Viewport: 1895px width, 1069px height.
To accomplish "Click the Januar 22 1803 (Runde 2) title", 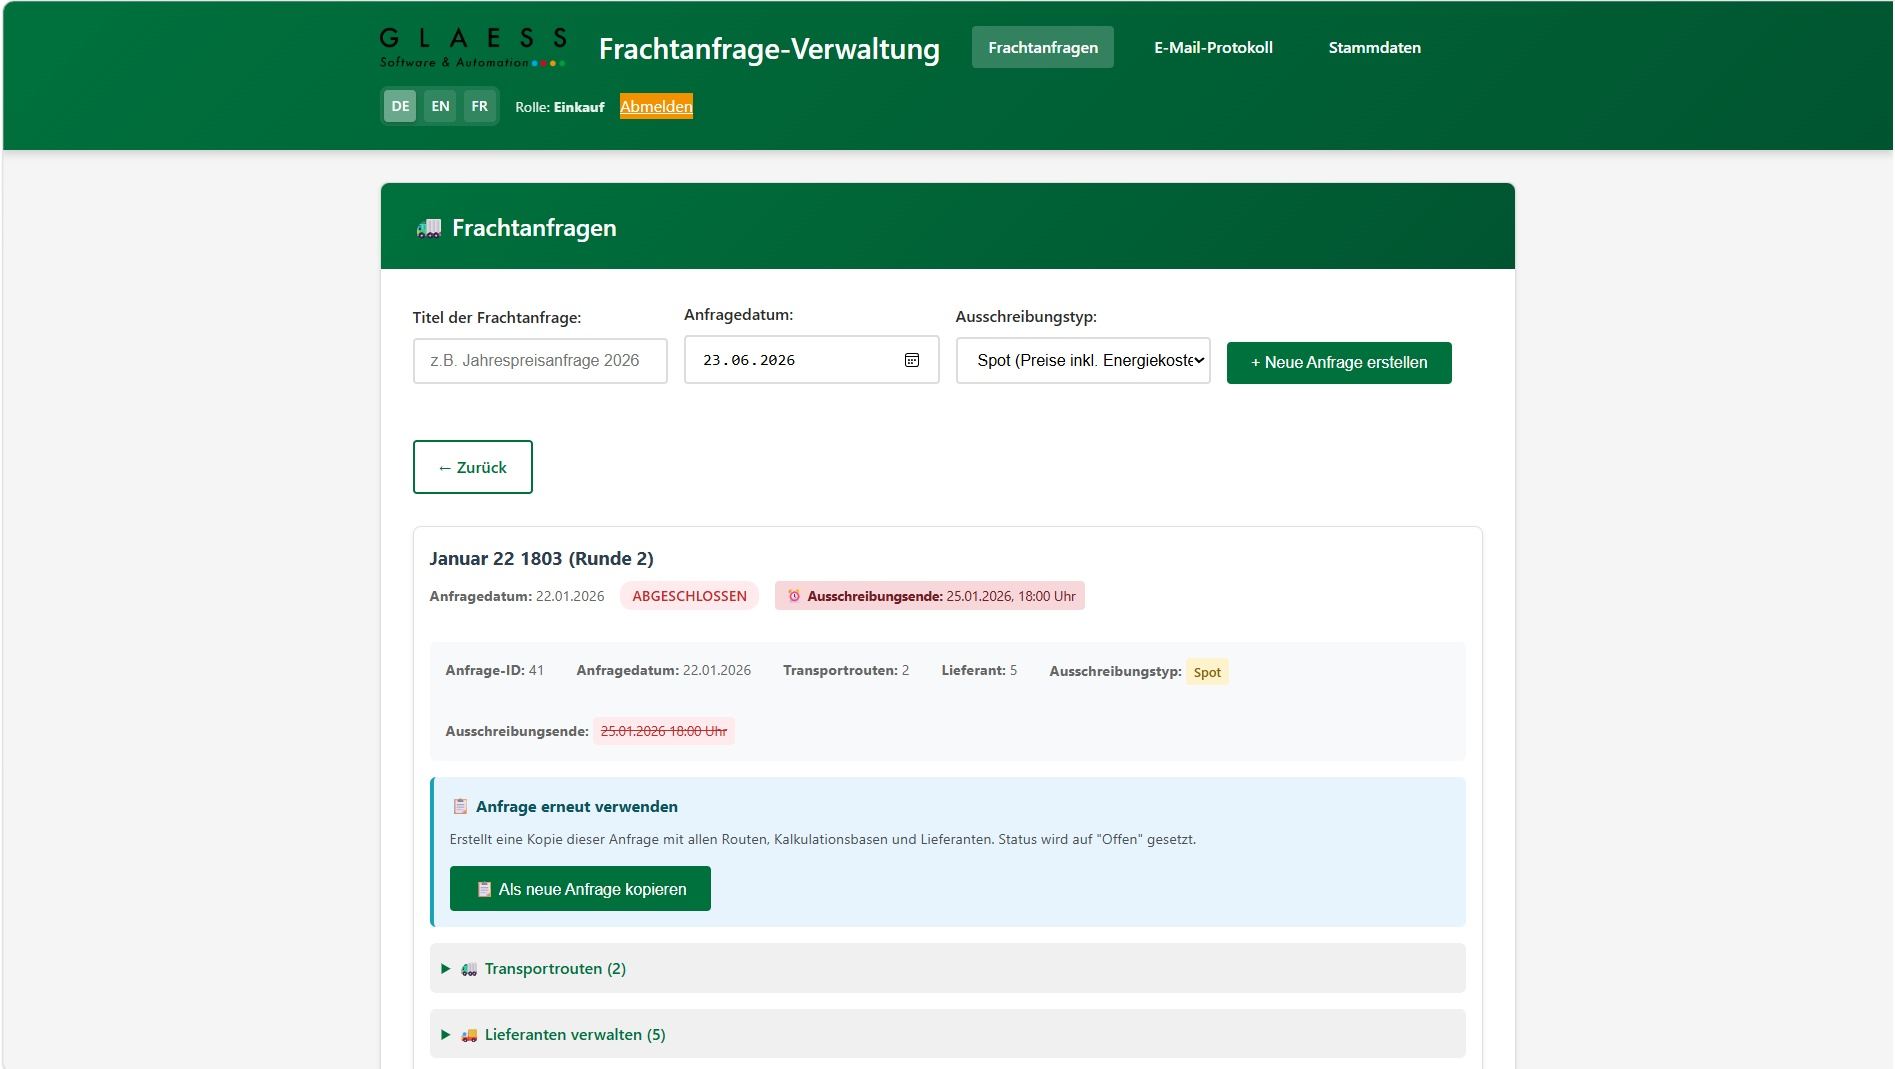I will (x=541, y=558).
